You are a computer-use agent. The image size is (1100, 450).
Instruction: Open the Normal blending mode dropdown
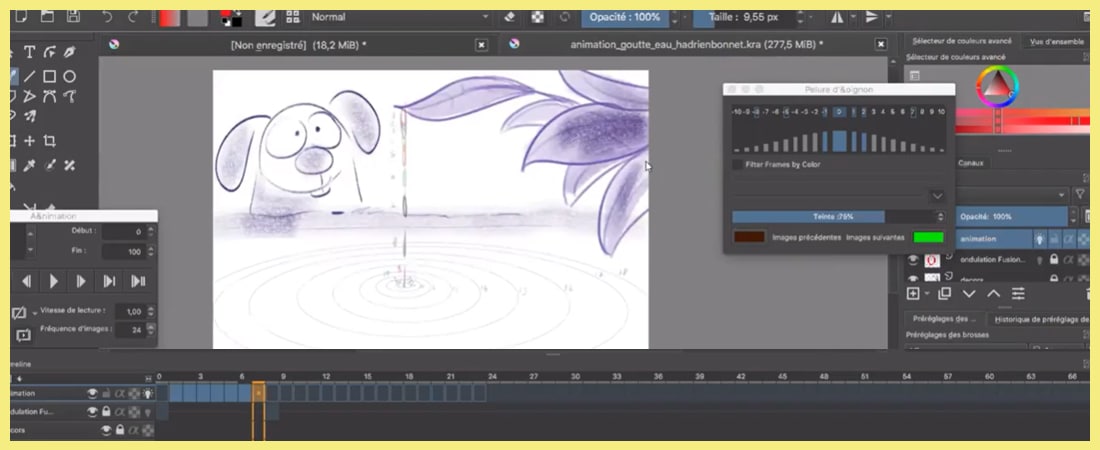pyautogui.click(x=398, y=17)
